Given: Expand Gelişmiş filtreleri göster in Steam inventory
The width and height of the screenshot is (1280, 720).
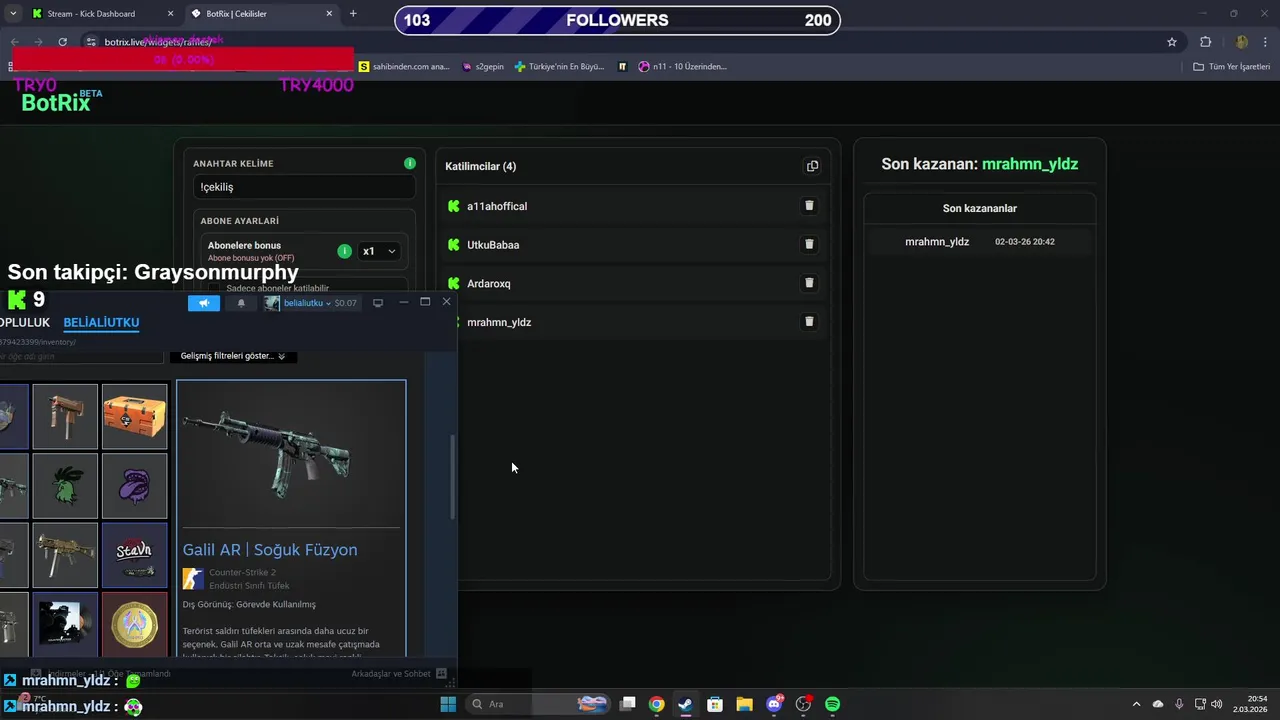Looking at the screenshot, I should click(x=232, y=356).
